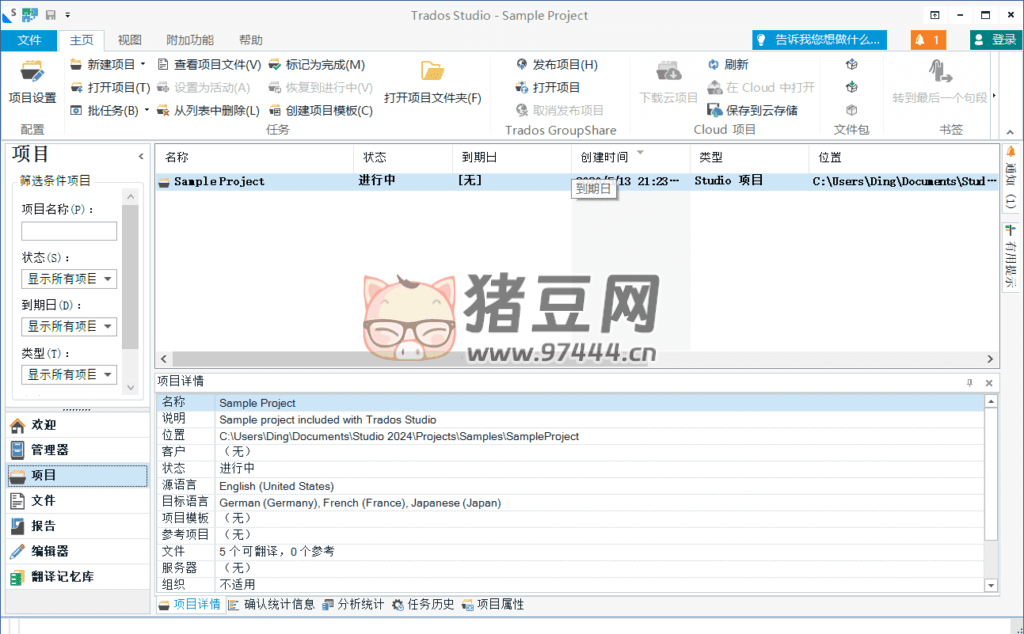Click the save icon in title bar

click(50, 14)
